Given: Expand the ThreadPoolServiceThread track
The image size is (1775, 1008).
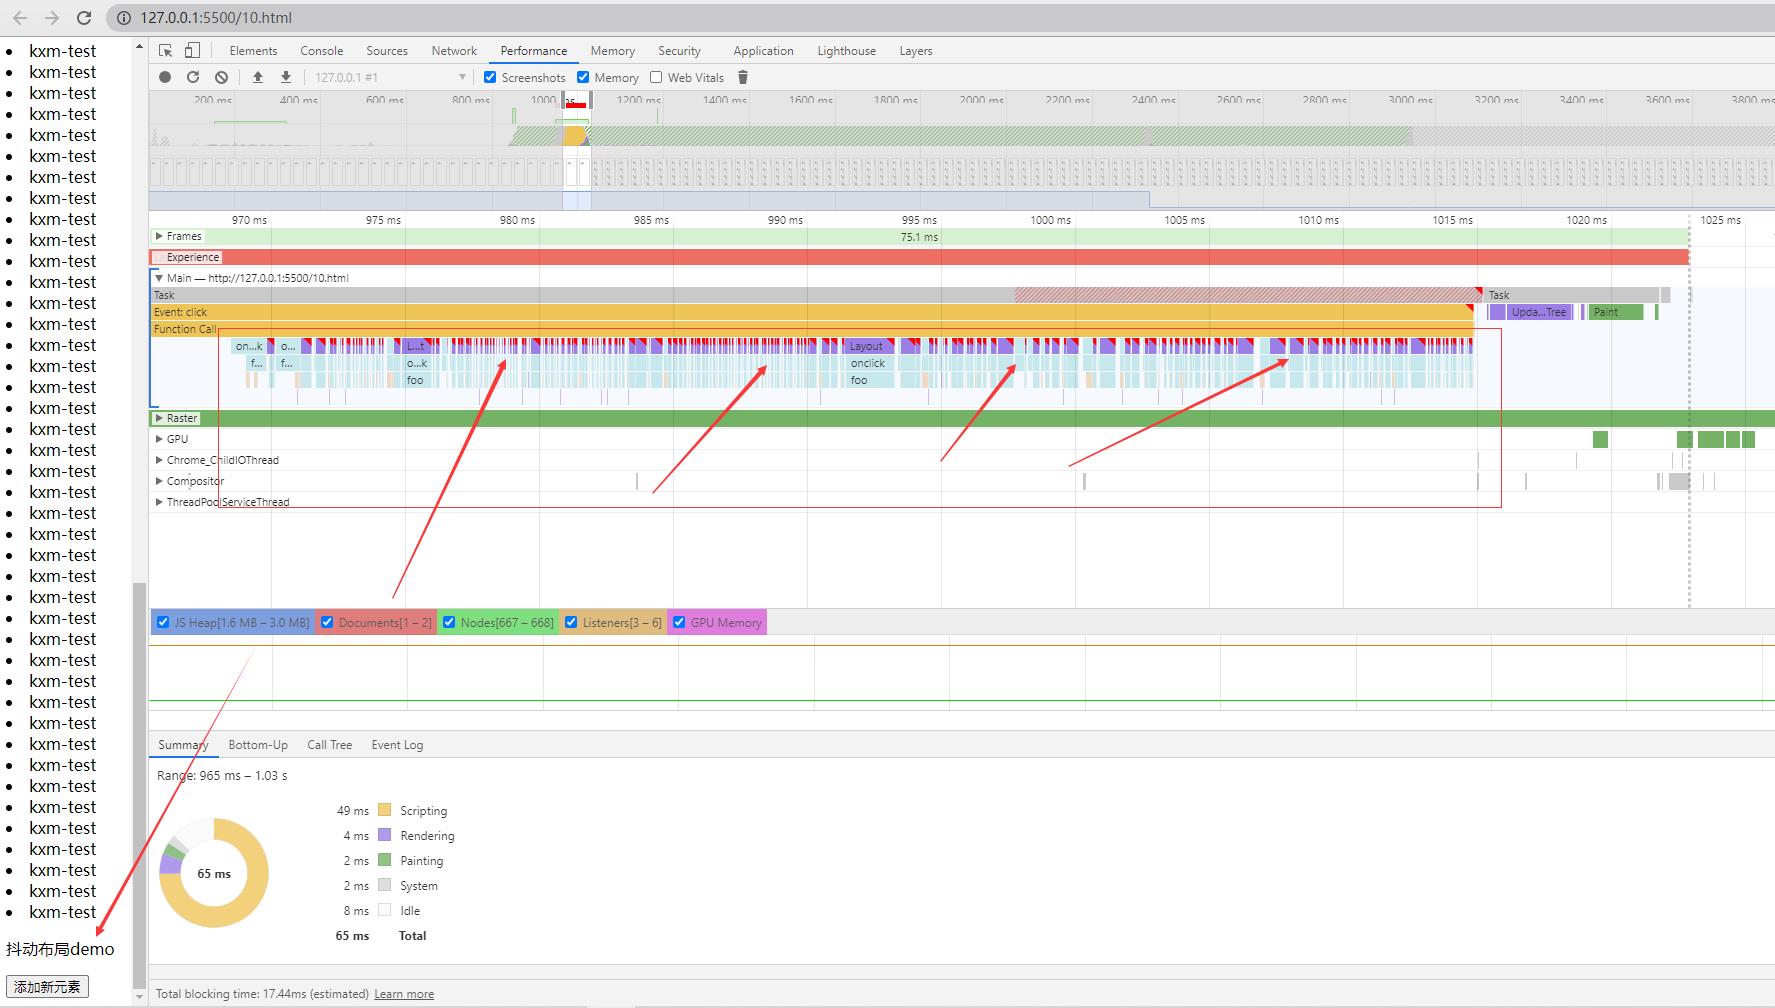Looking at the screenshot, I should (159, 502).
